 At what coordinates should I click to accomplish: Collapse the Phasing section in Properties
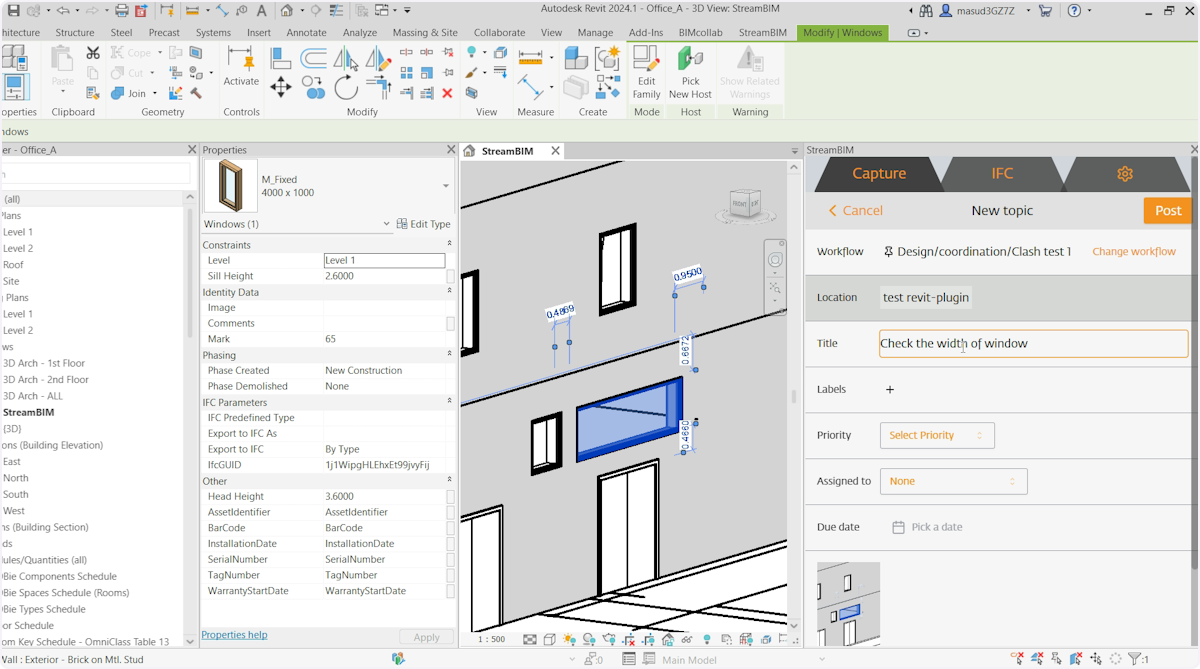[449, 355]
